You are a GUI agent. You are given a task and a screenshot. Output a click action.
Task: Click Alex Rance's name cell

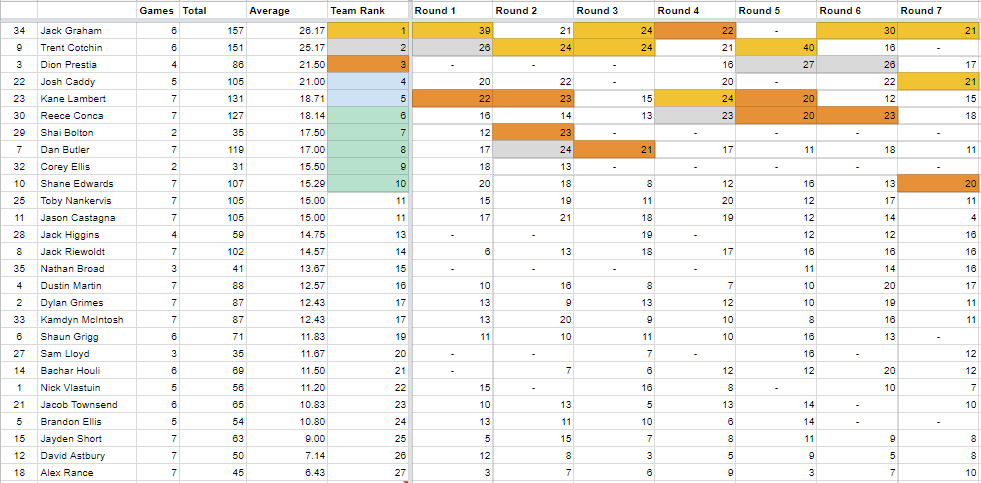(86, 473)
